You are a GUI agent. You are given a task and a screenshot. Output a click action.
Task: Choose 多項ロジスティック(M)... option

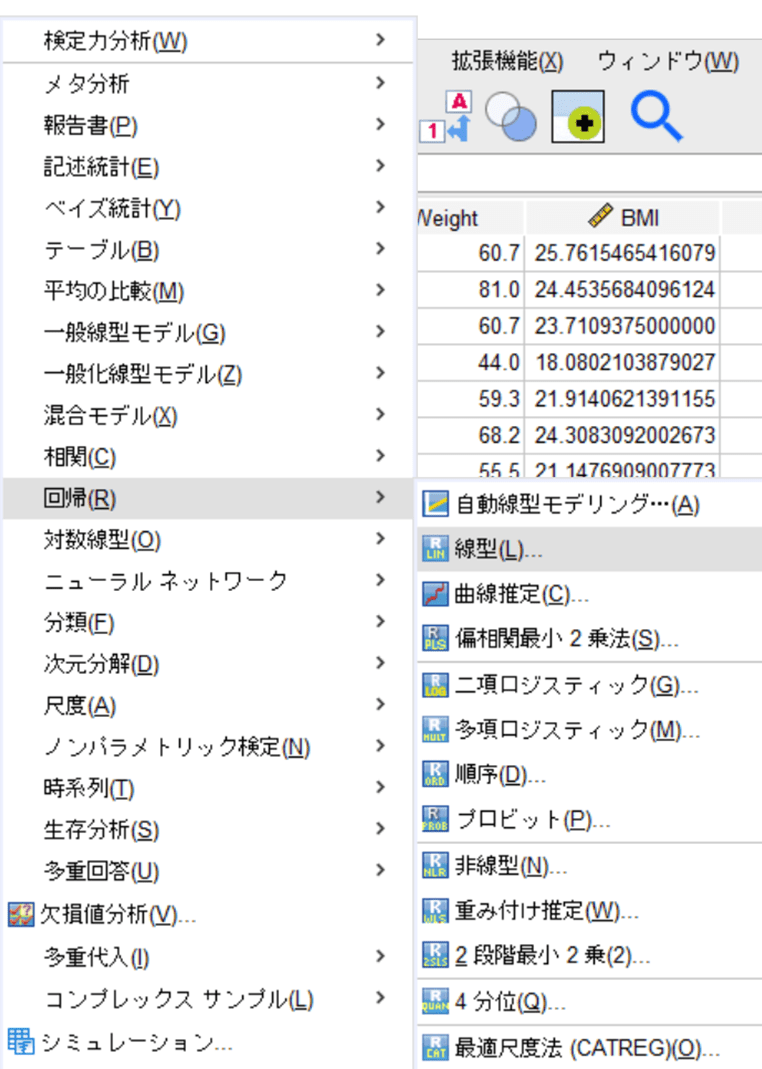[x=589, y=730]
